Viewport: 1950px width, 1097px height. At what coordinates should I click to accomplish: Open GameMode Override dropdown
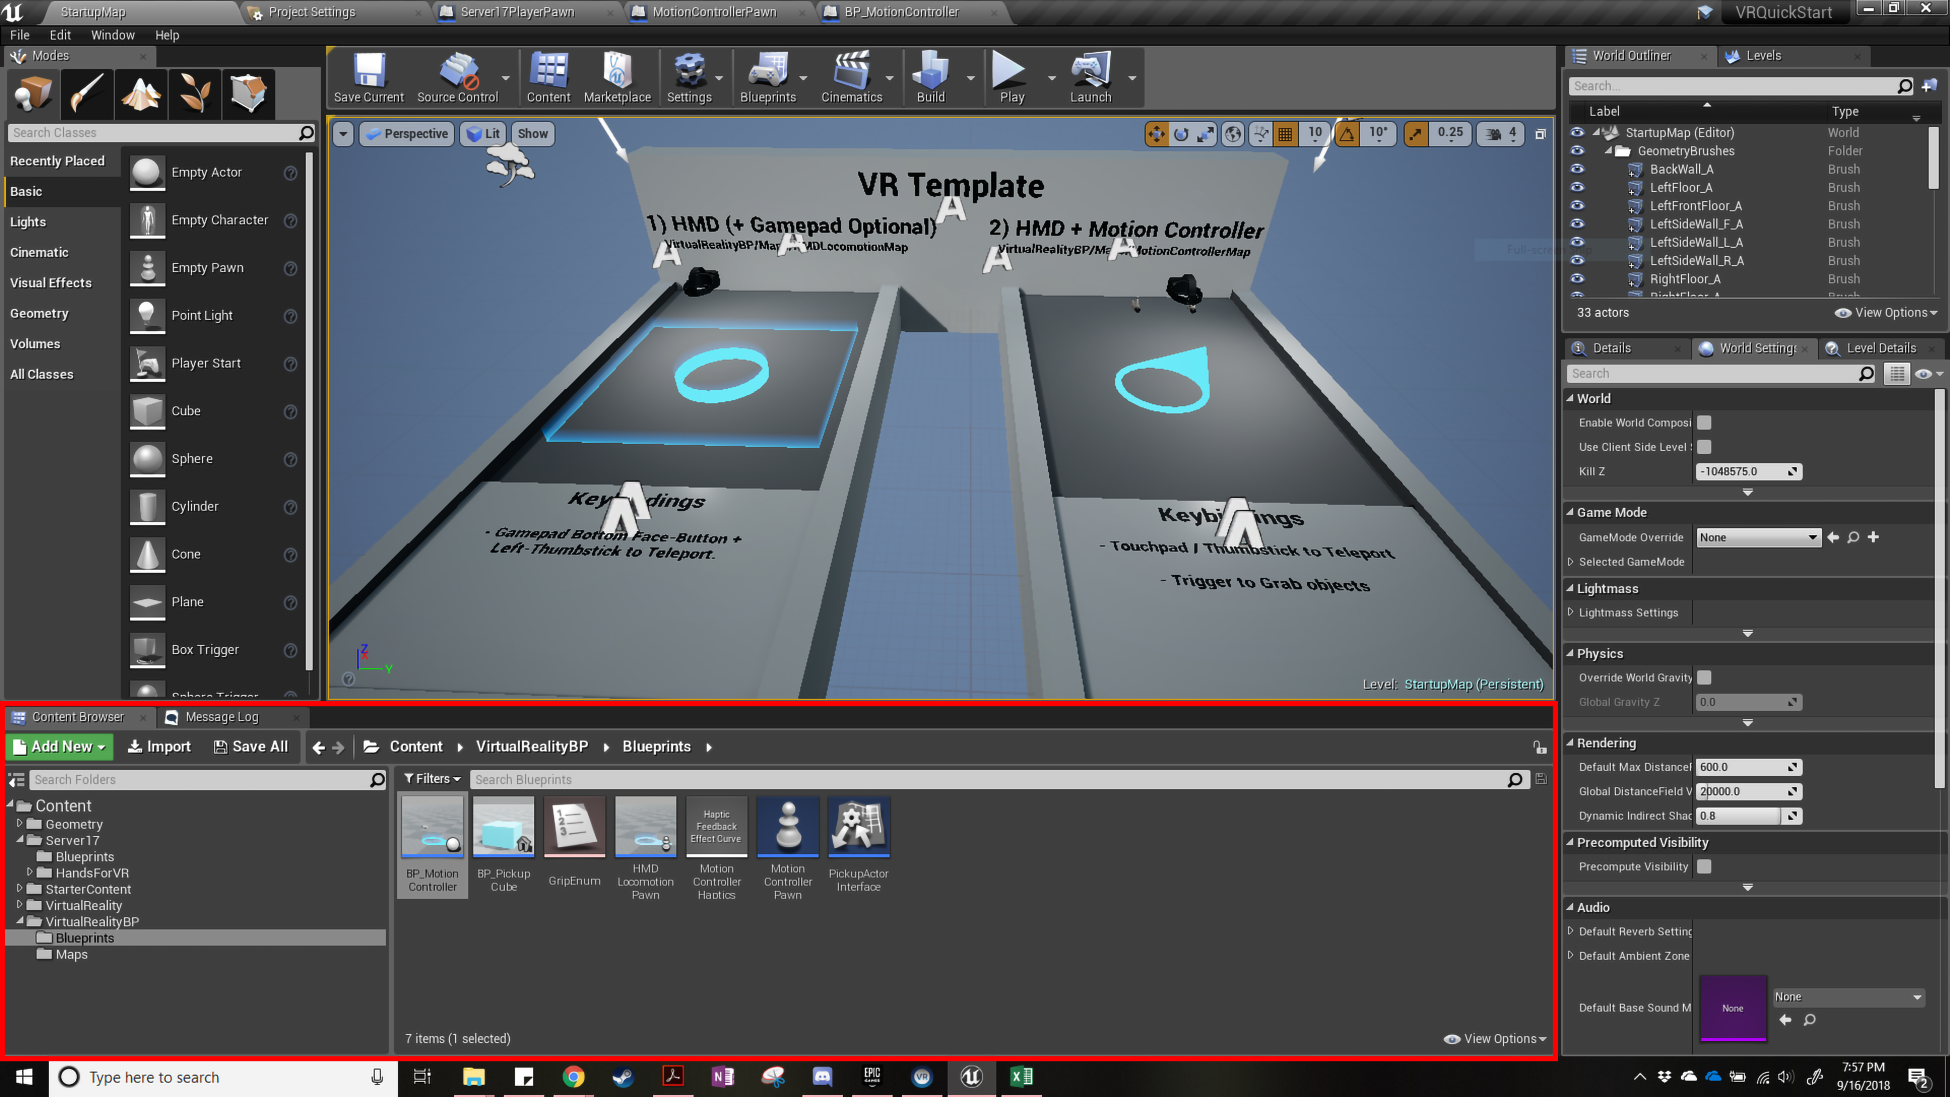[x=1758, y=538]
